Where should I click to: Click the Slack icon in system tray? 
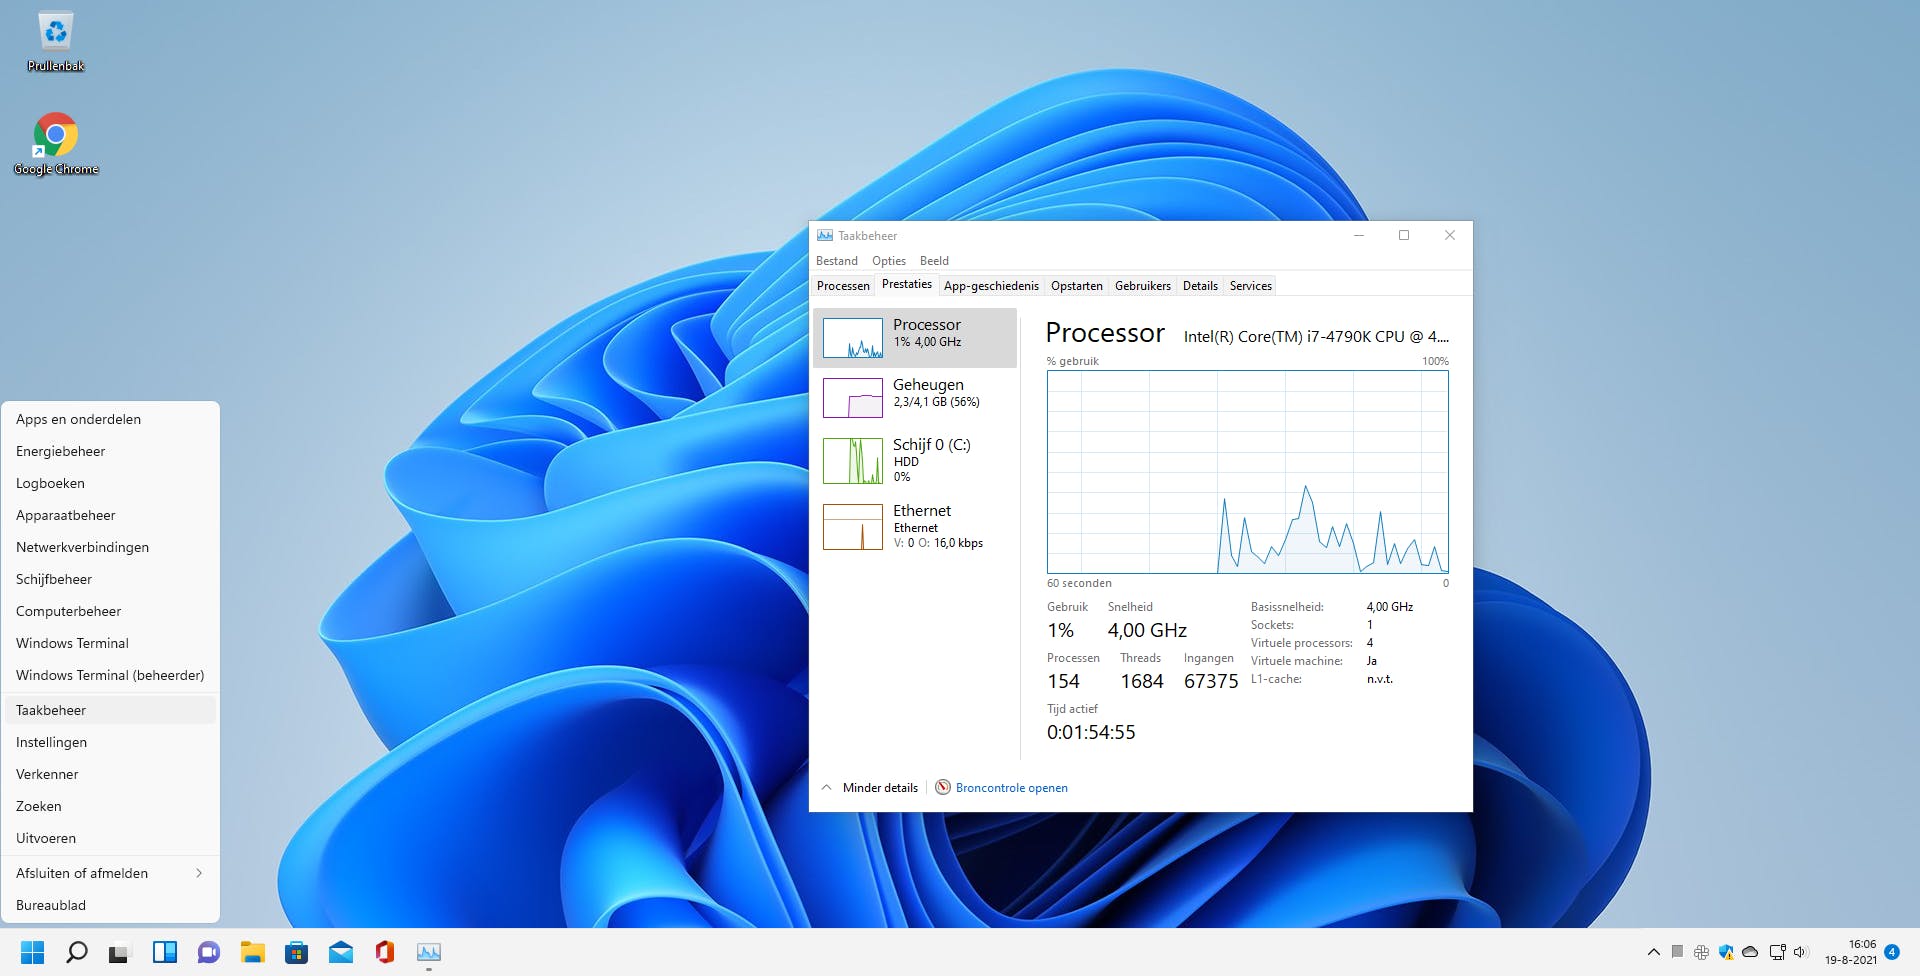click(1701, 952)
